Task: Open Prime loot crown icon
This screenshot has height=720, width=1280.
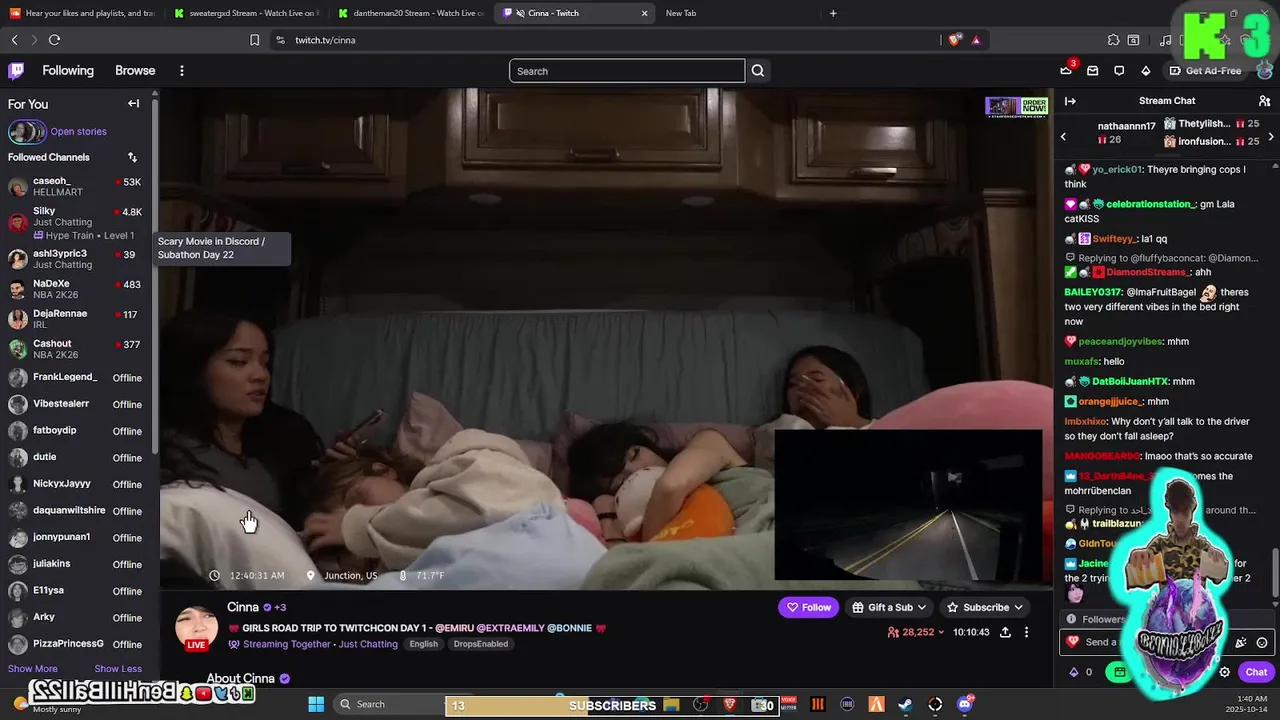Action: [x=1066, y=71]
